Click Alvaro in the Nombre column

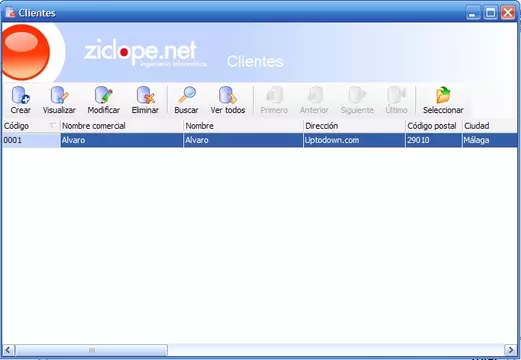coord(243,140)
